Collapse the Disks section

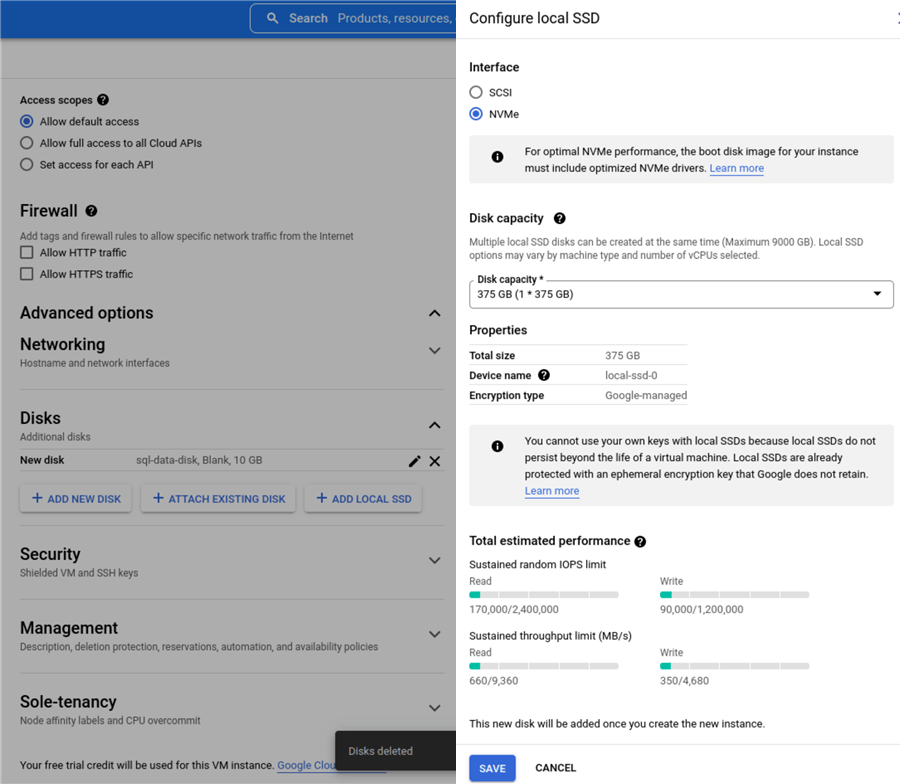[435, 425]
